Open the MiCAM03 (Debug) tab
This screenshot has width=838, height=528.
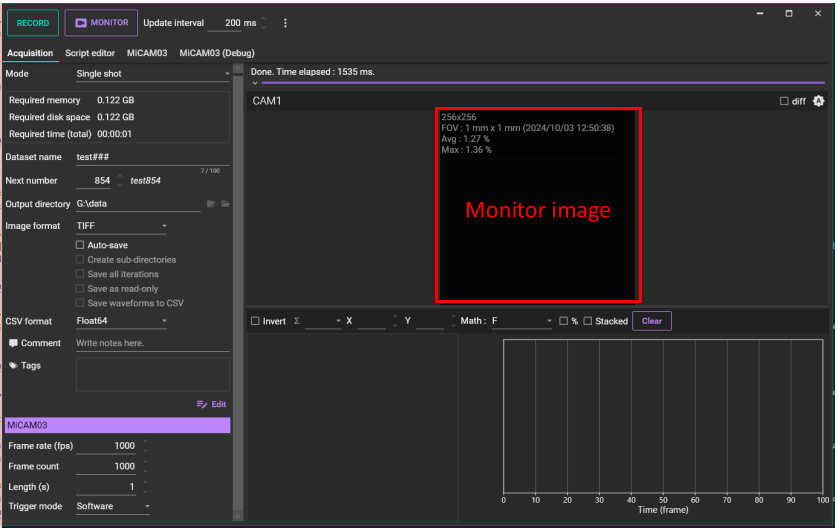tap(217, 53)
